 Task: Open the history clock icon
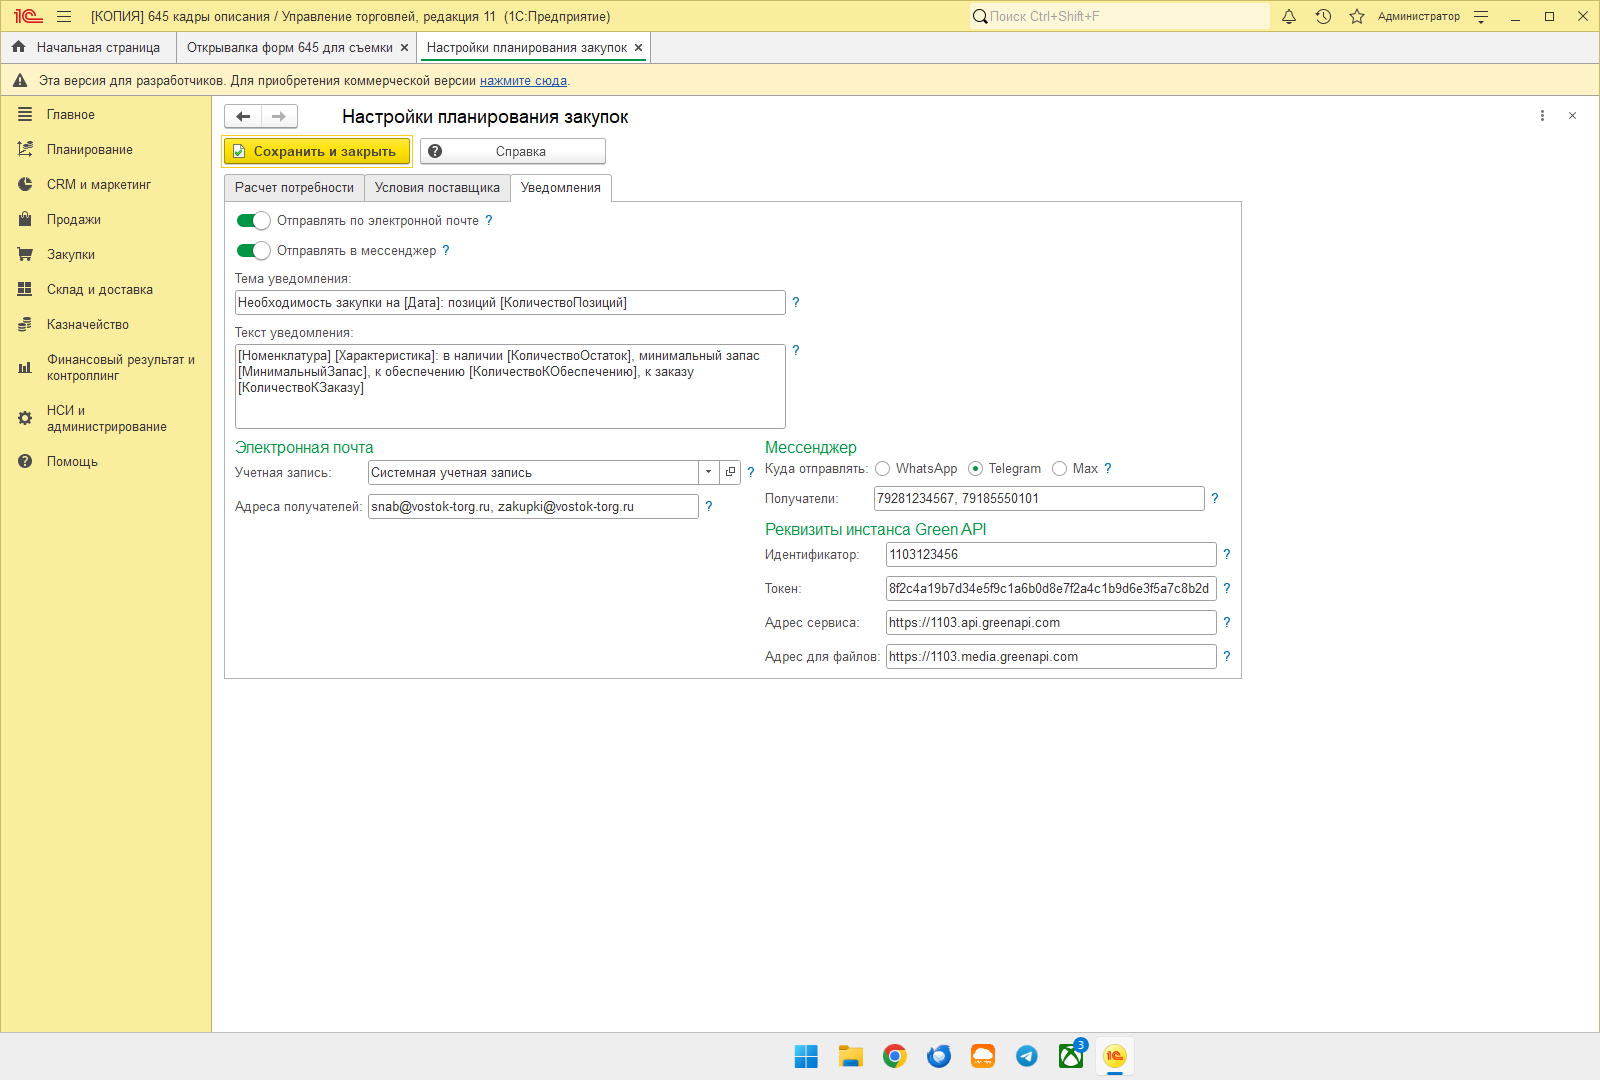1323,16
